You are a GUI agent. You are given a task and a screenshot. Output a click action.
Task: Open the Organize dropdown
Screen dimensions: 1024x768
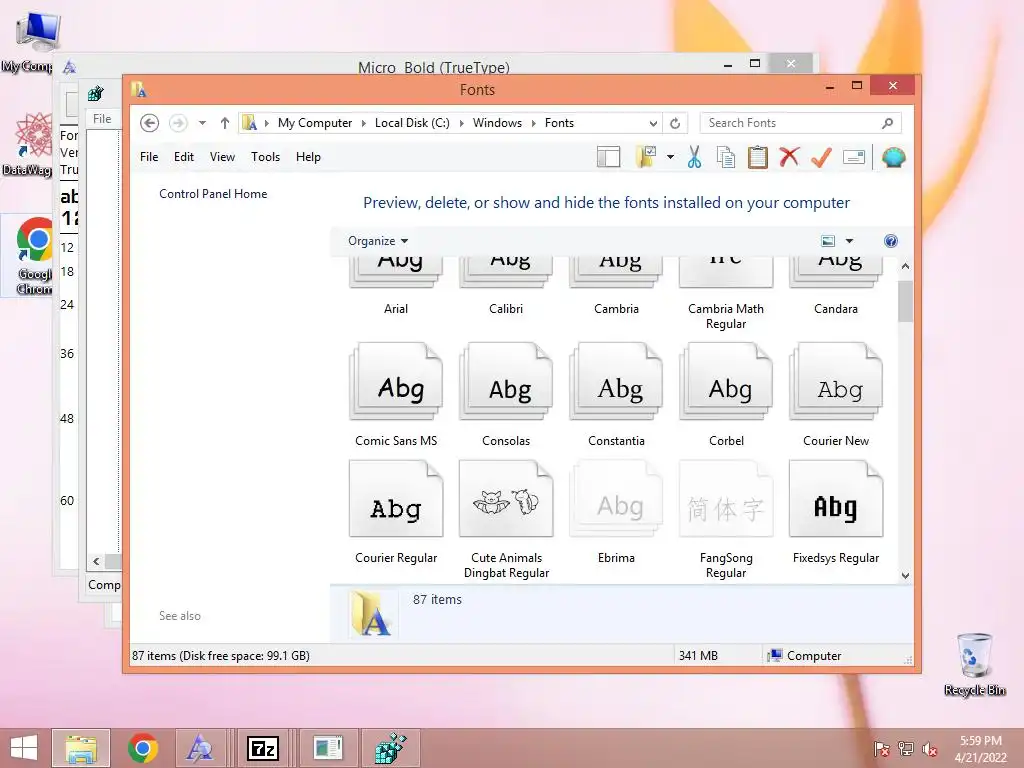(x=378, y=241)
